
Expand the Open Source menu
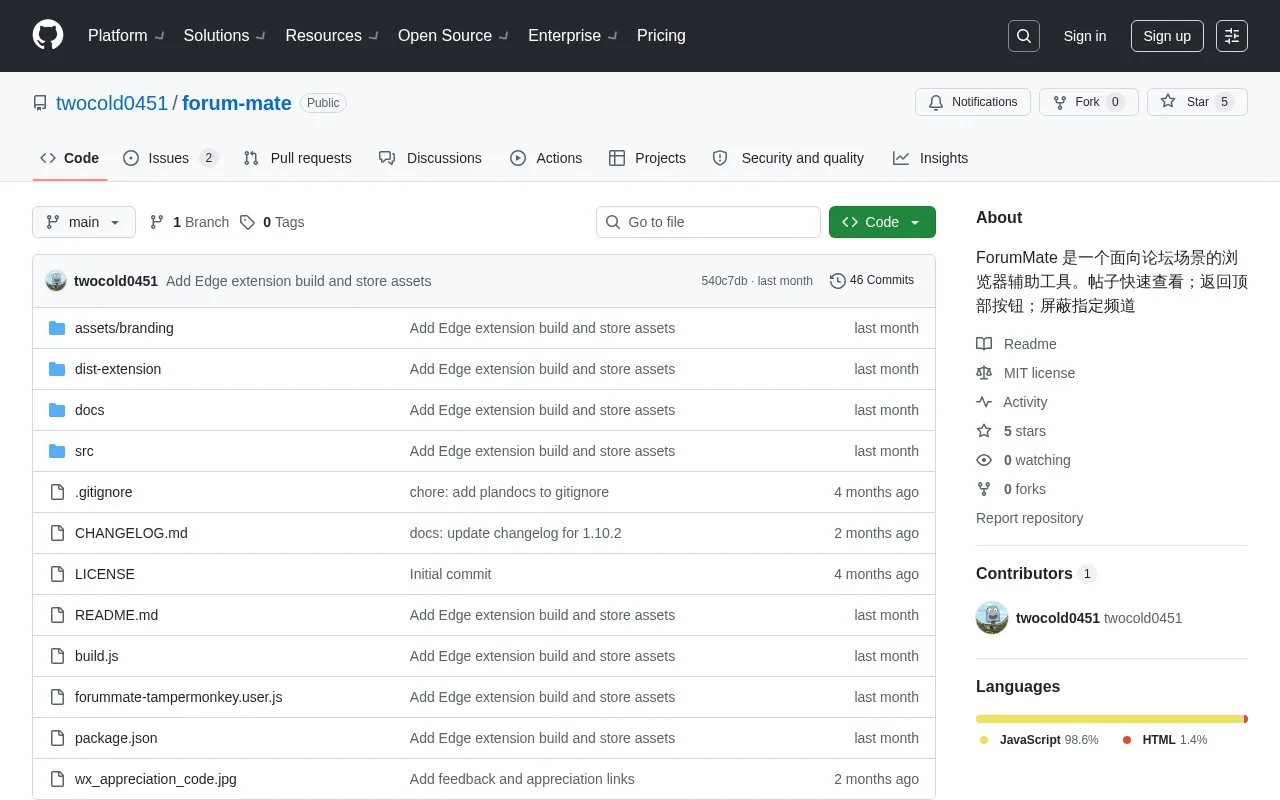(x=453, y=35)
